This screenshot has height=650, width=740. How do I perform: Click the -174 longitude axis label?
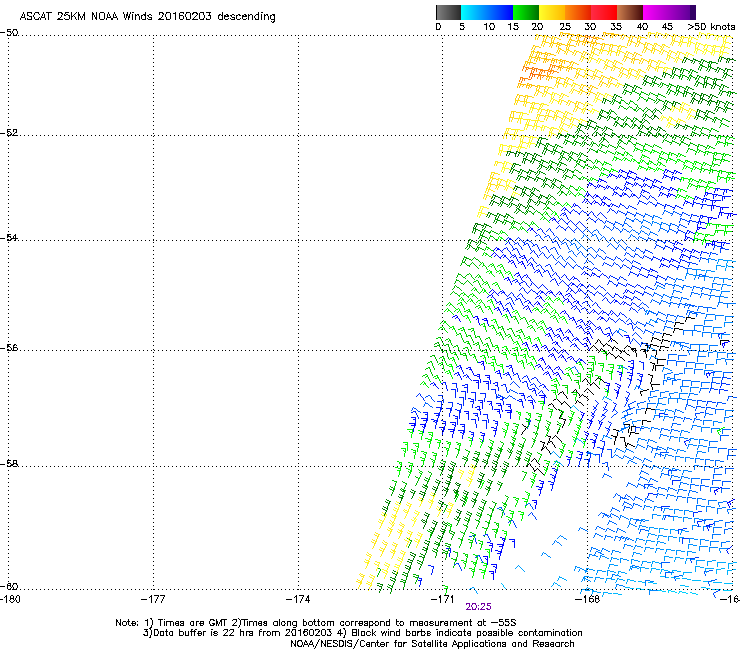coord(298,599)
